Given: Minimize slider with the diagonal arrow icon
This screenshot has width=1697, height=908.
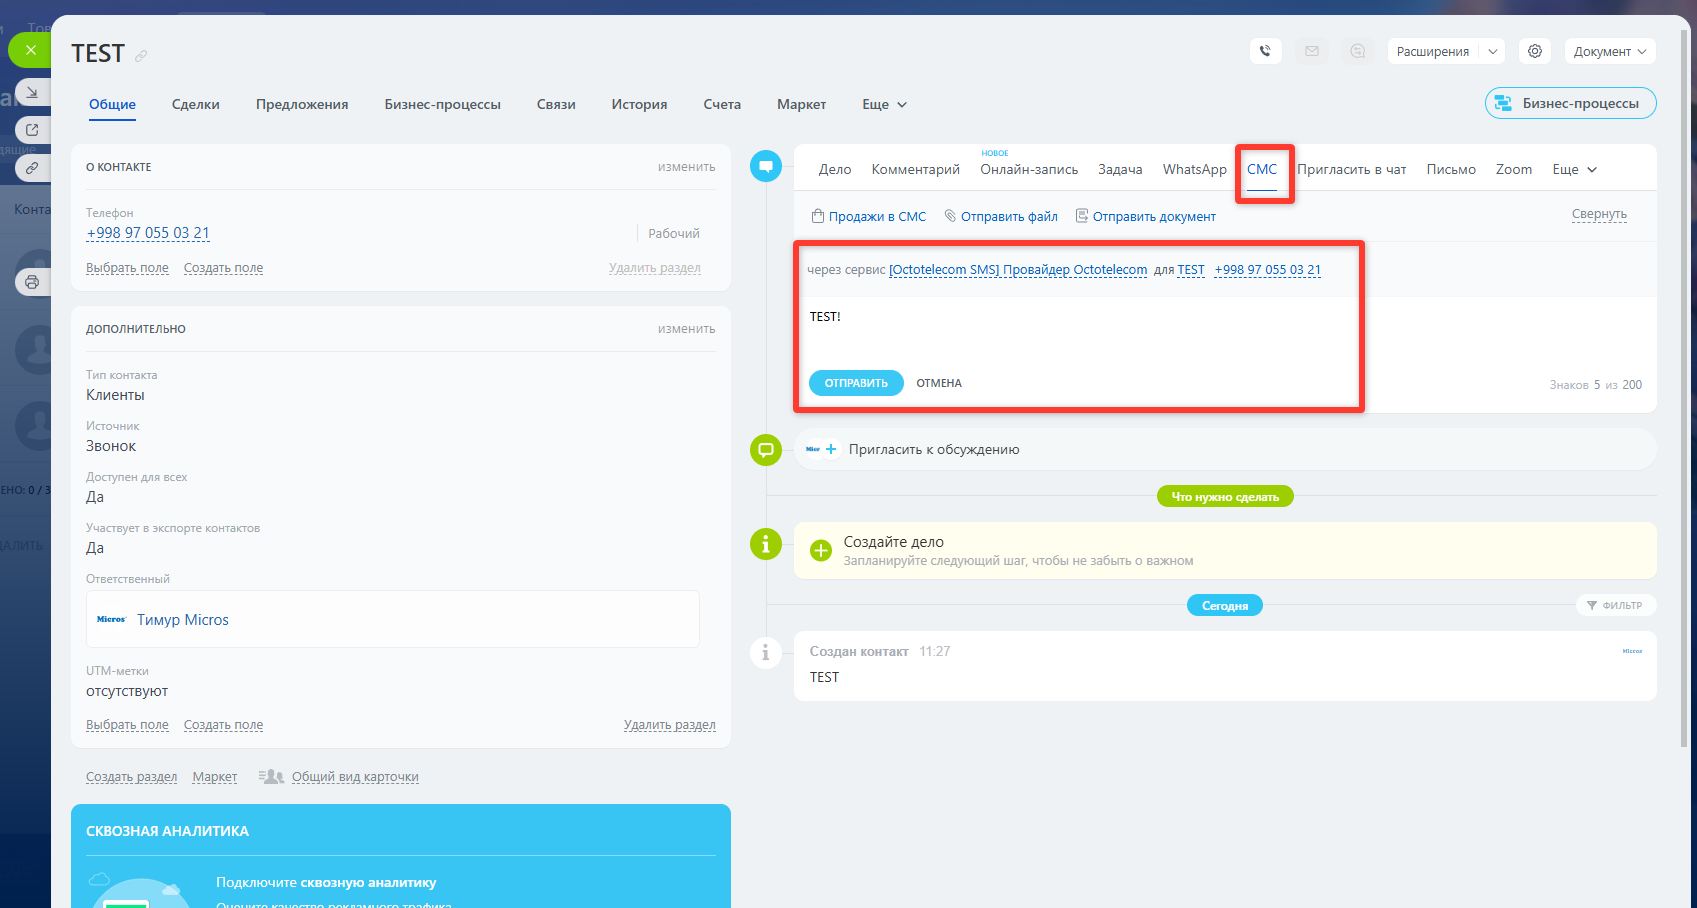Looking at the screenshot, I should click(32, 92).
